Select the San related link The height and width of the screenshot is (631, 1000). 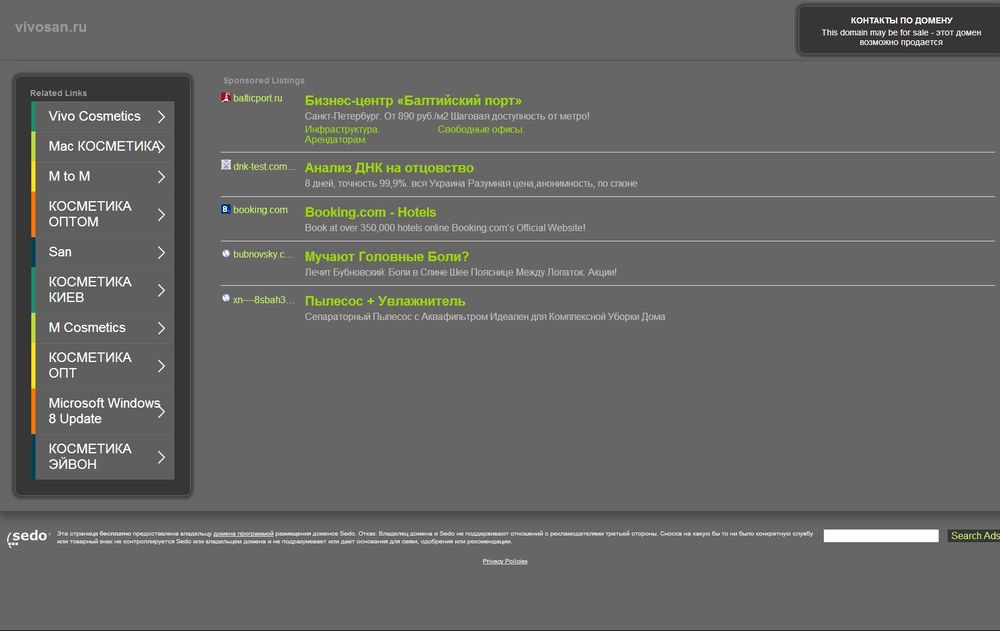(103, 252)
